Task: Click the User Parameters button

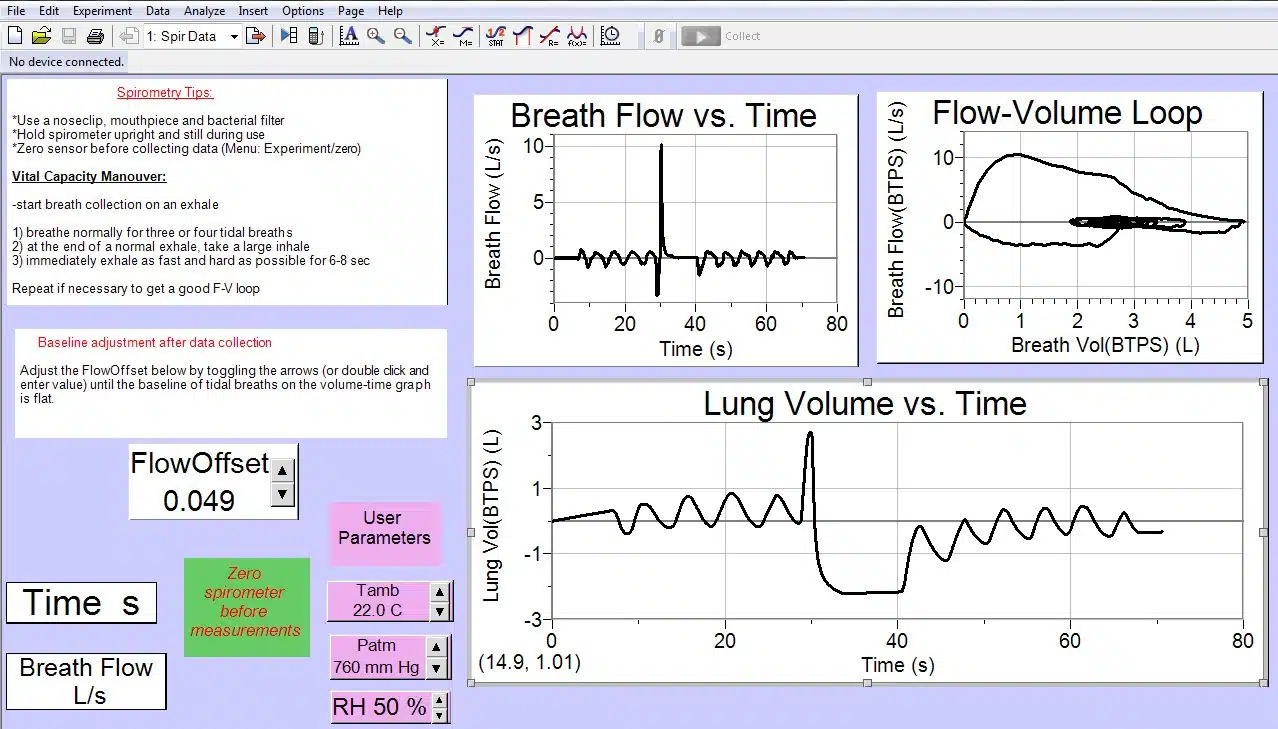Action: click(x=385, y=527)
